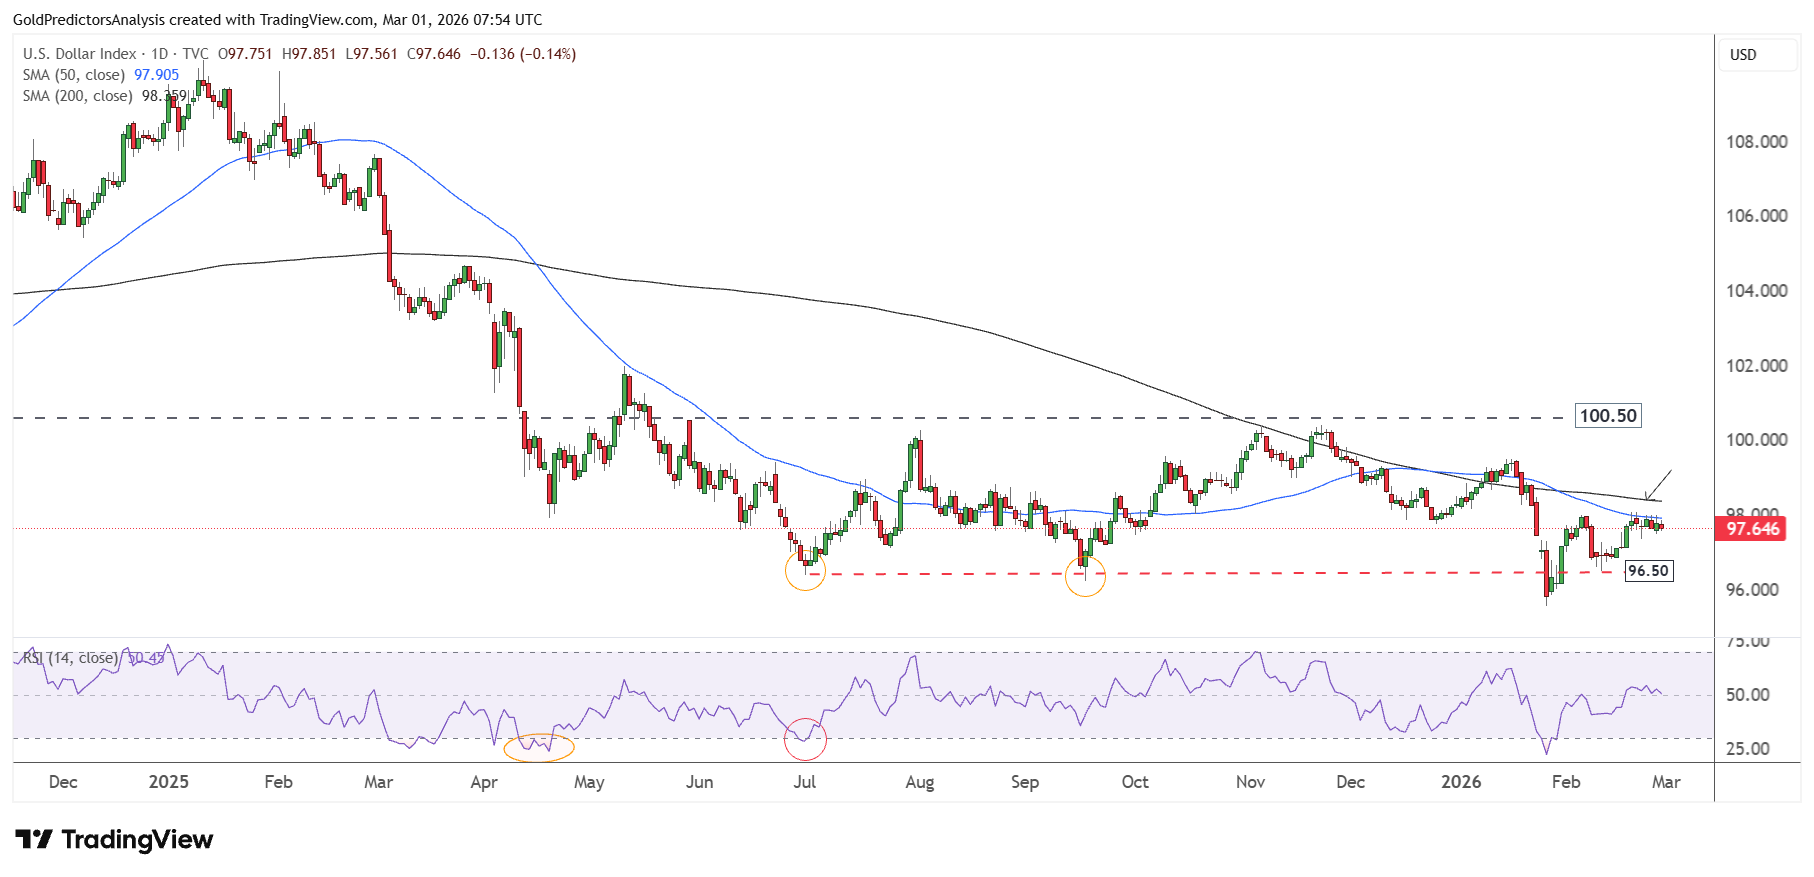Click the SMA (200, close) legend label
Viewport: 1814px width, 877px height.
click(x=78, y=96)
